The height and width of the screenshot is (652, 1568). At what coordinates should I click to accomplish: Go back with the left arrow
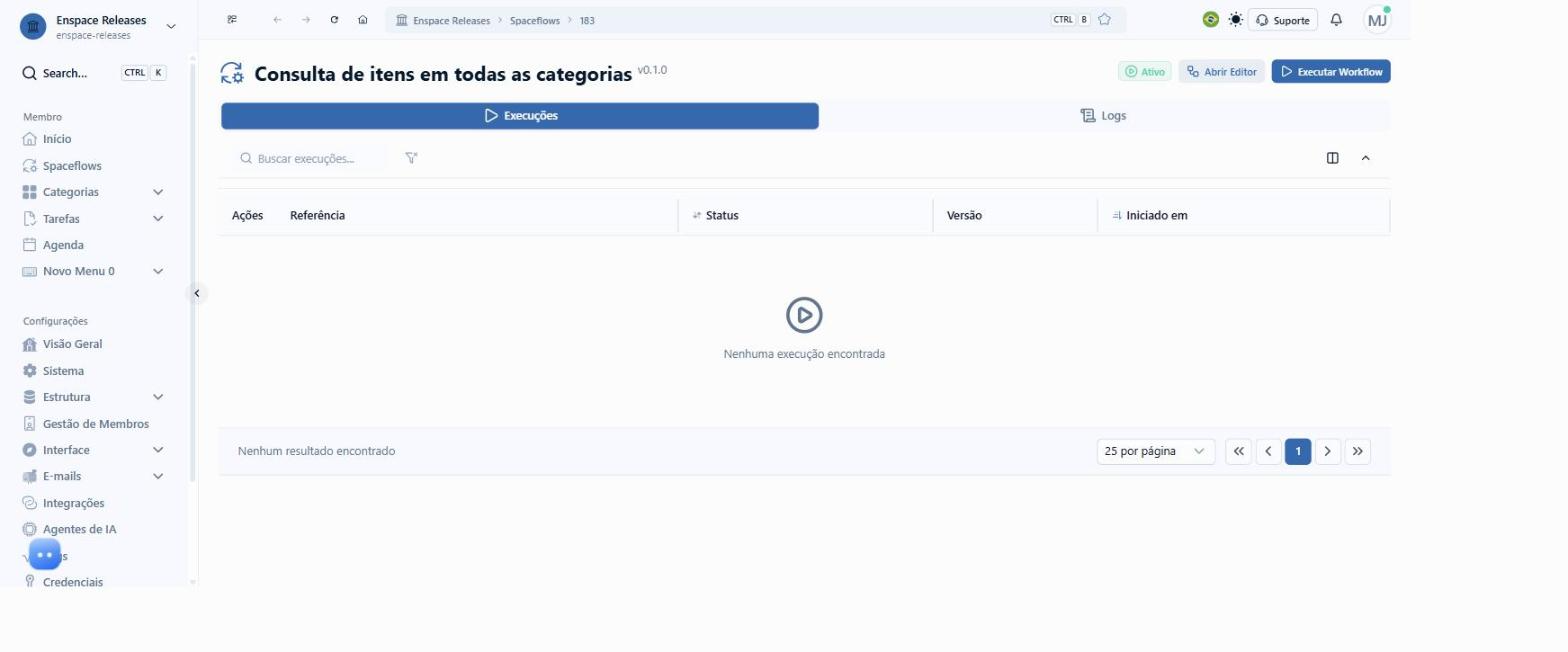pos(277,20)
